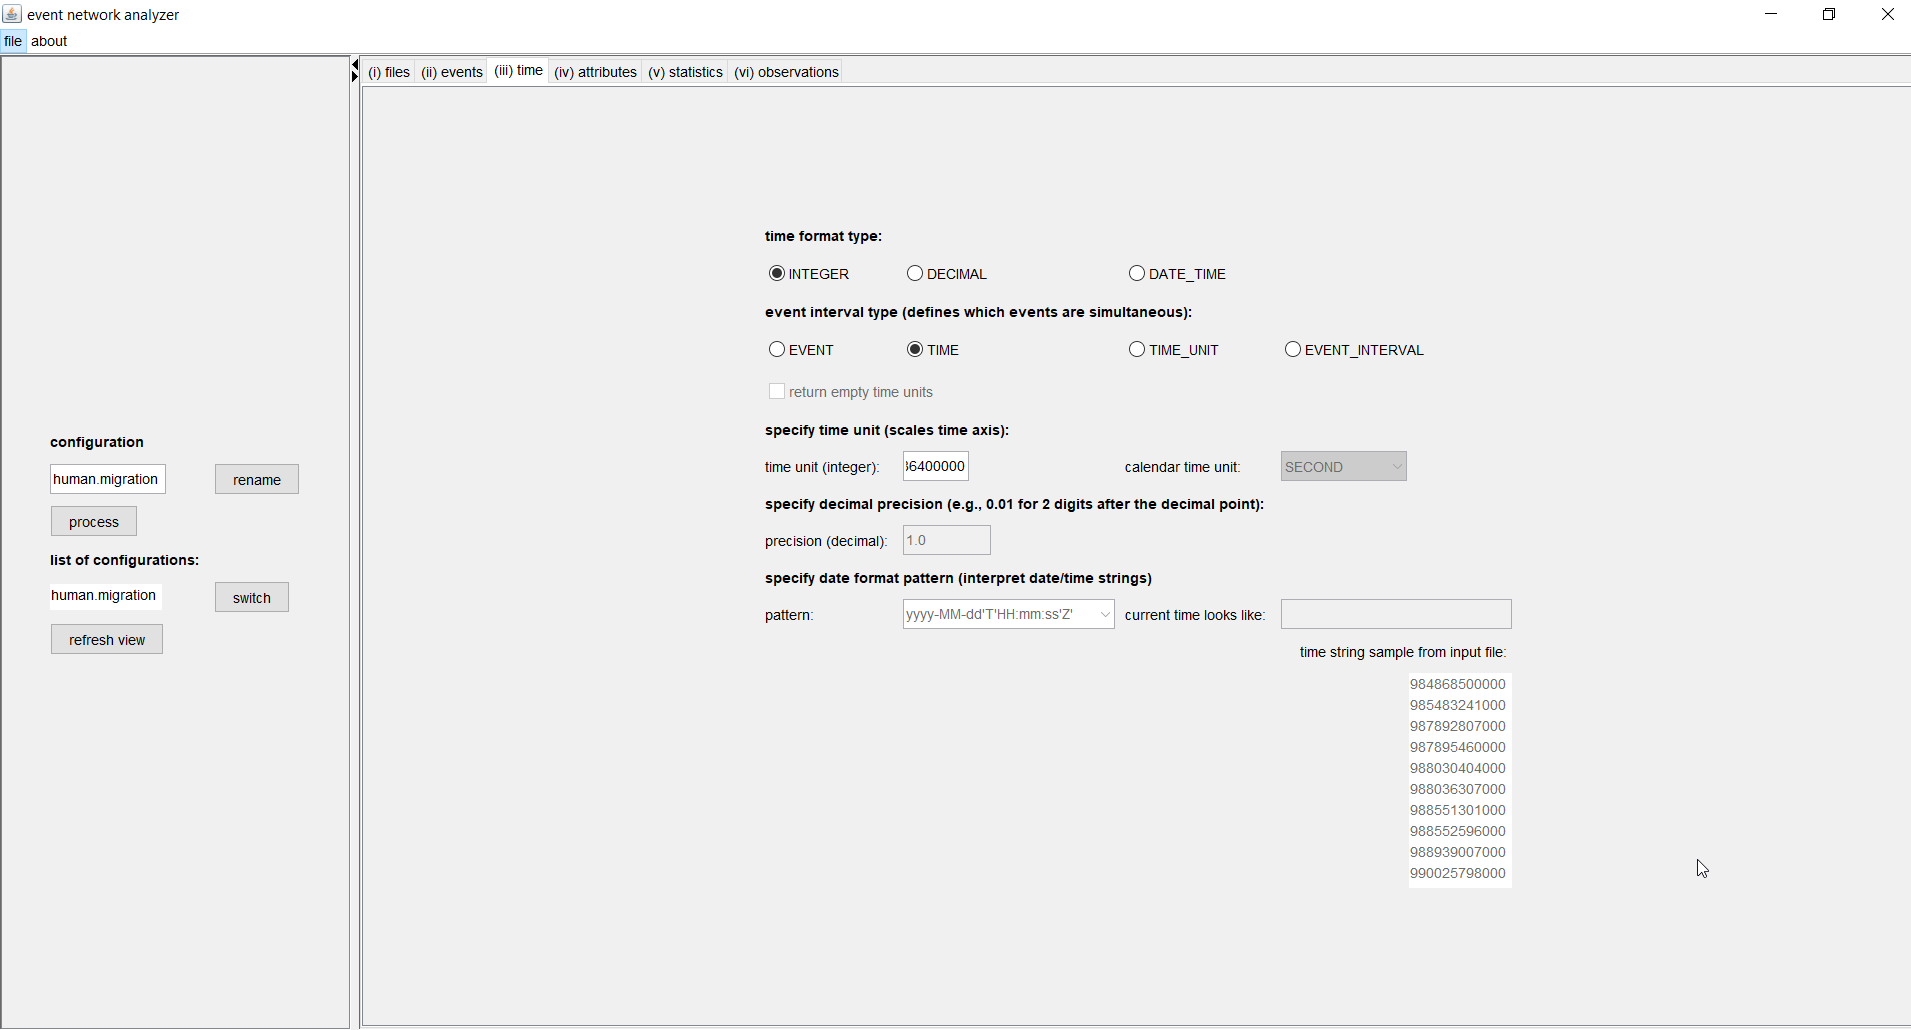The width and height of the screenshot is (1911, 1030).
Task: Open the (i) files tab
Action: pos(389,72)
